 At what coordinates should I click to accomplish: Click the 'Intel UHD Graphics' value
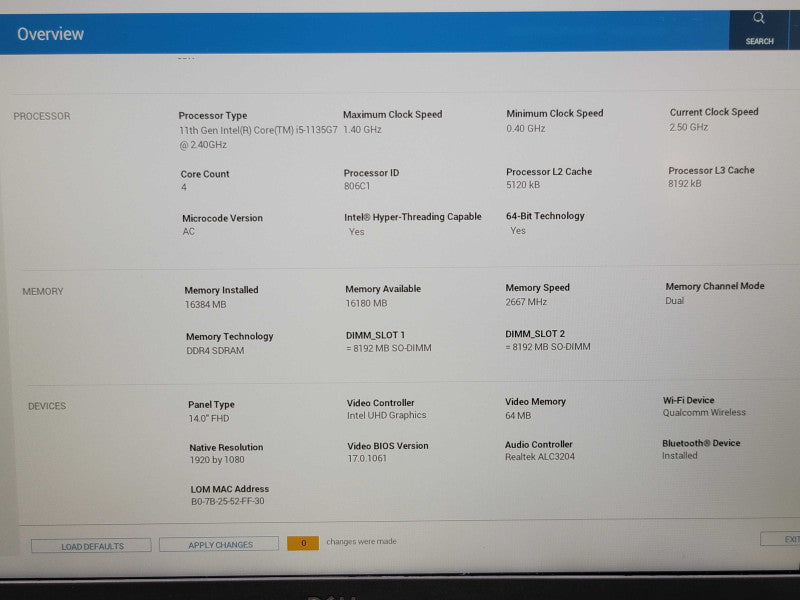(386, 415)
